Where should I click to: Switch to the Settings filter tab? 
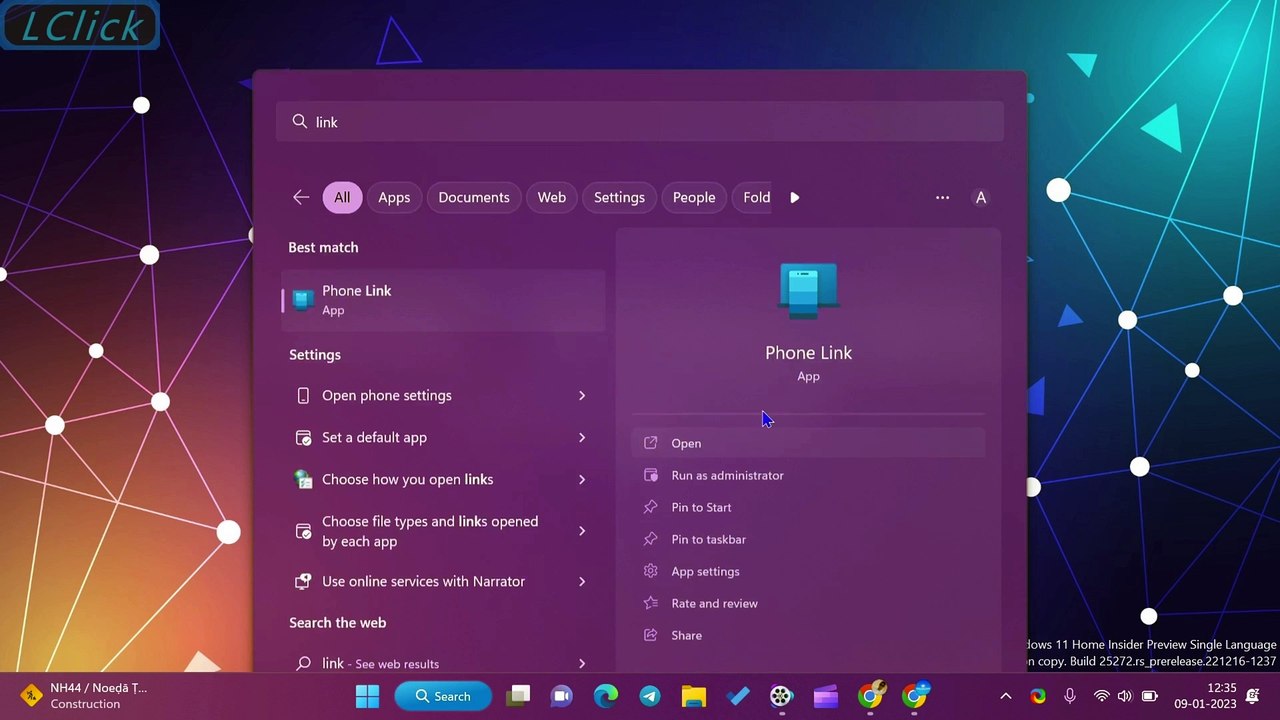pos(619,197)
